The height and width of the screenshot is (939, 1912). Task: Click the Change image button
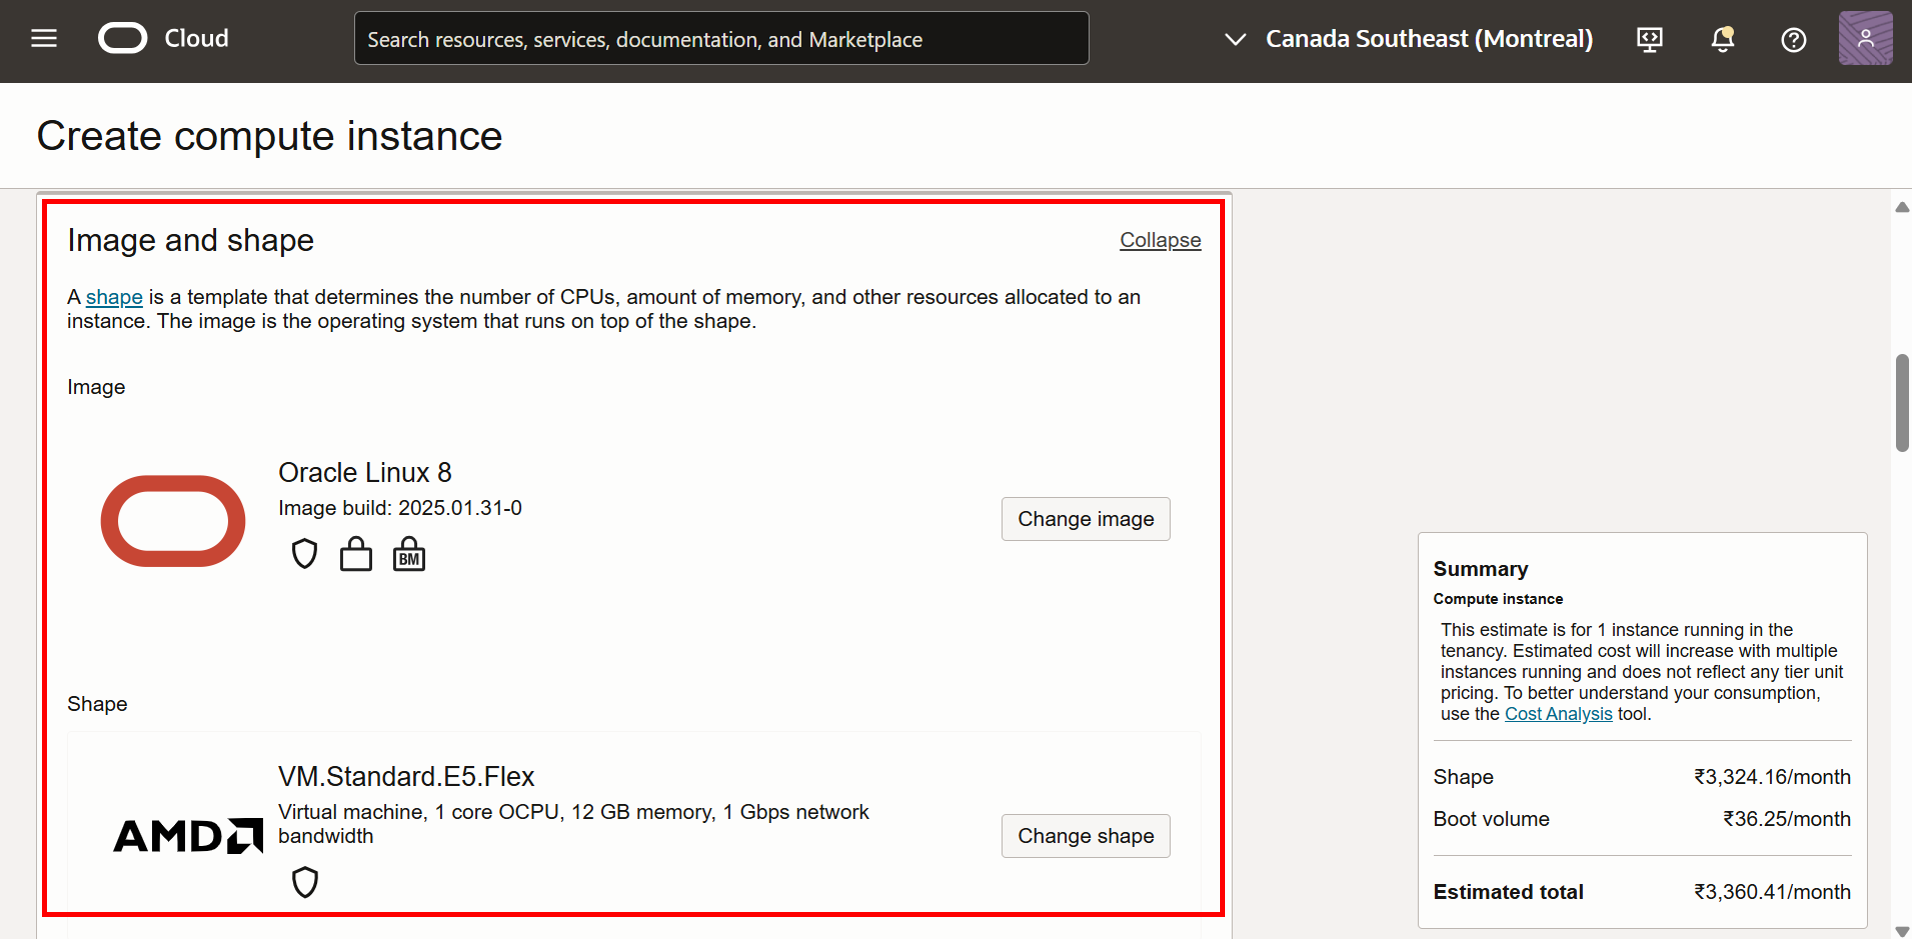(x=1086, y=519)
